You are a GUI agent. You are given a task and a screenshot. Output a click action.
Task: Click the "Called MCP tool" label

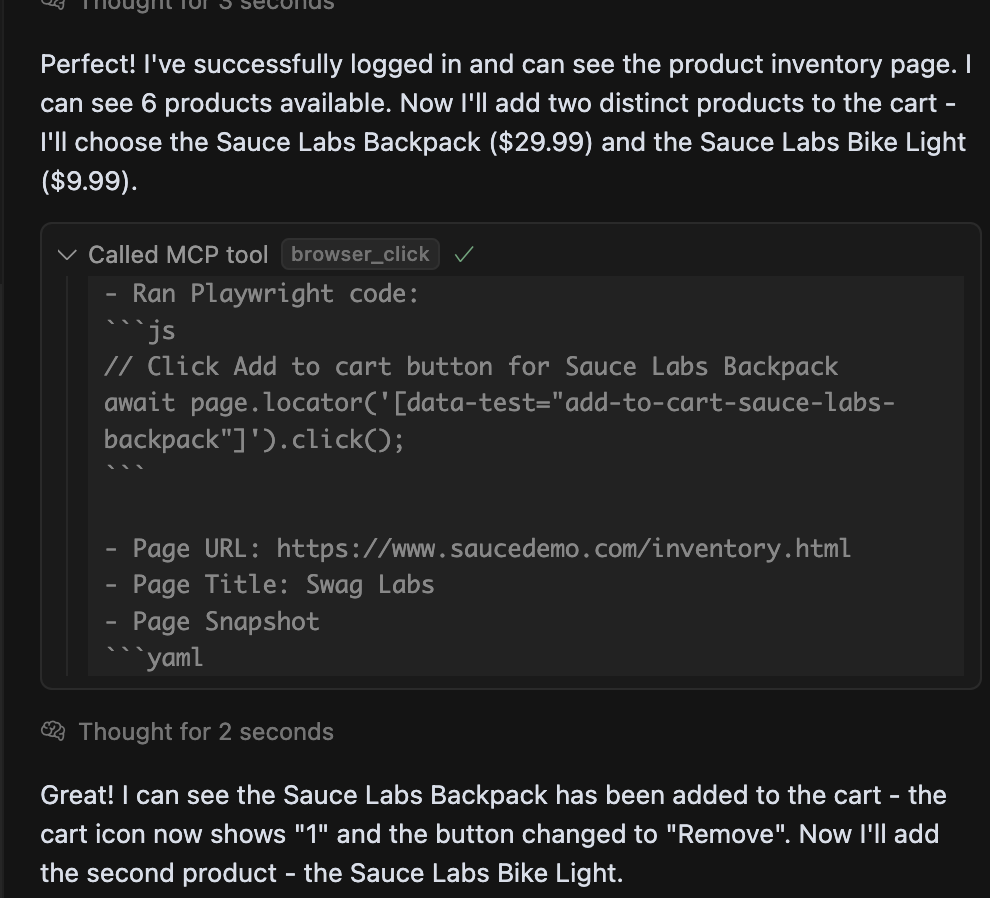178,255
